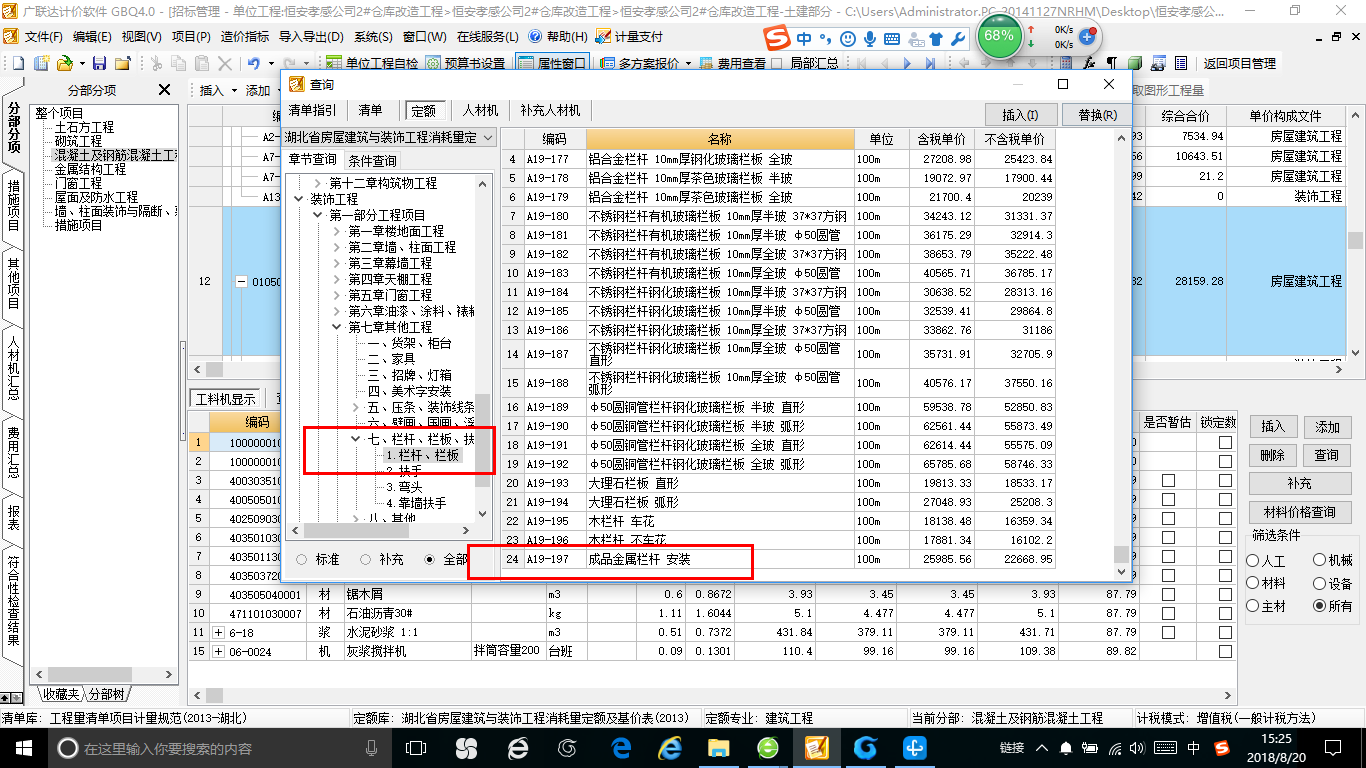Viewport: 1366px width, 768px height.
Task: Select the 补充 radio button
Action: (x=366, y=560)
